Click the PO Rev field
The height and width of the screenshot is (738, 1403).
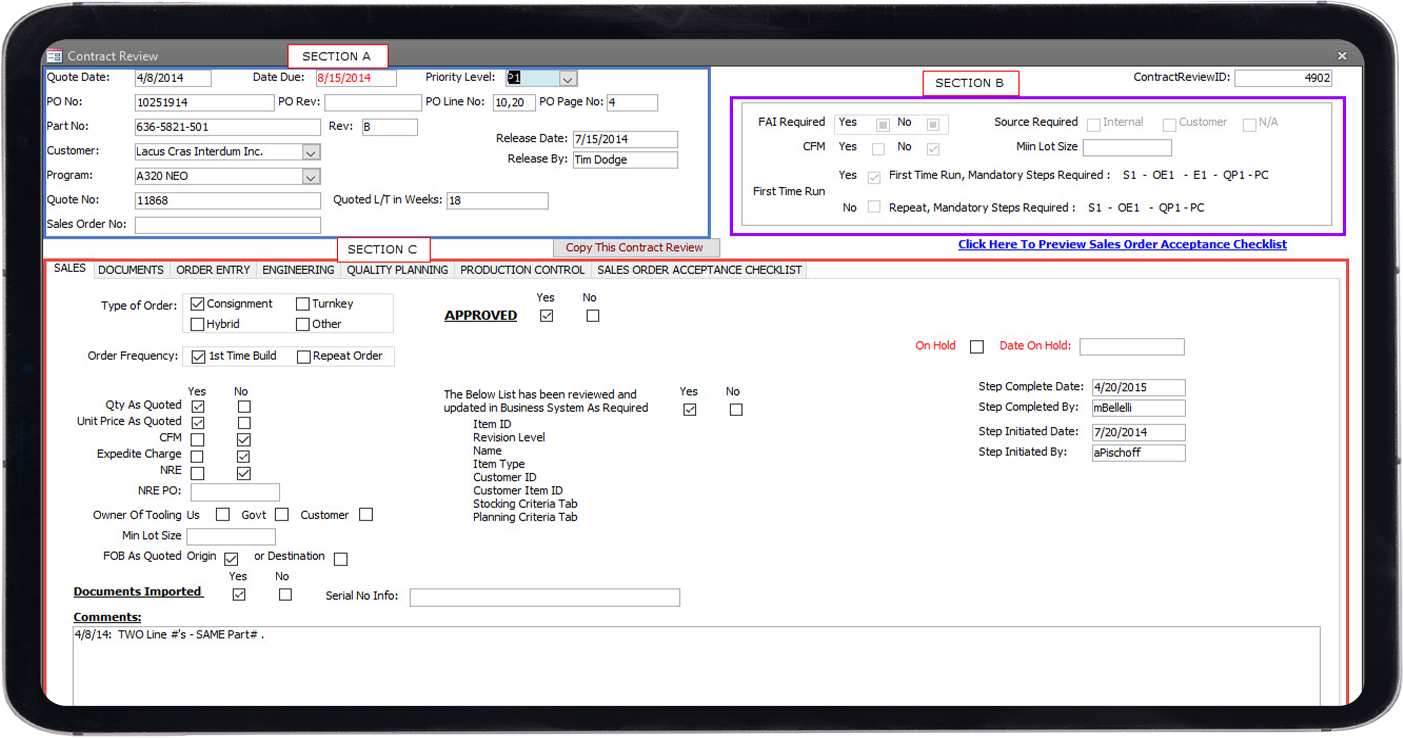[373, 103]
